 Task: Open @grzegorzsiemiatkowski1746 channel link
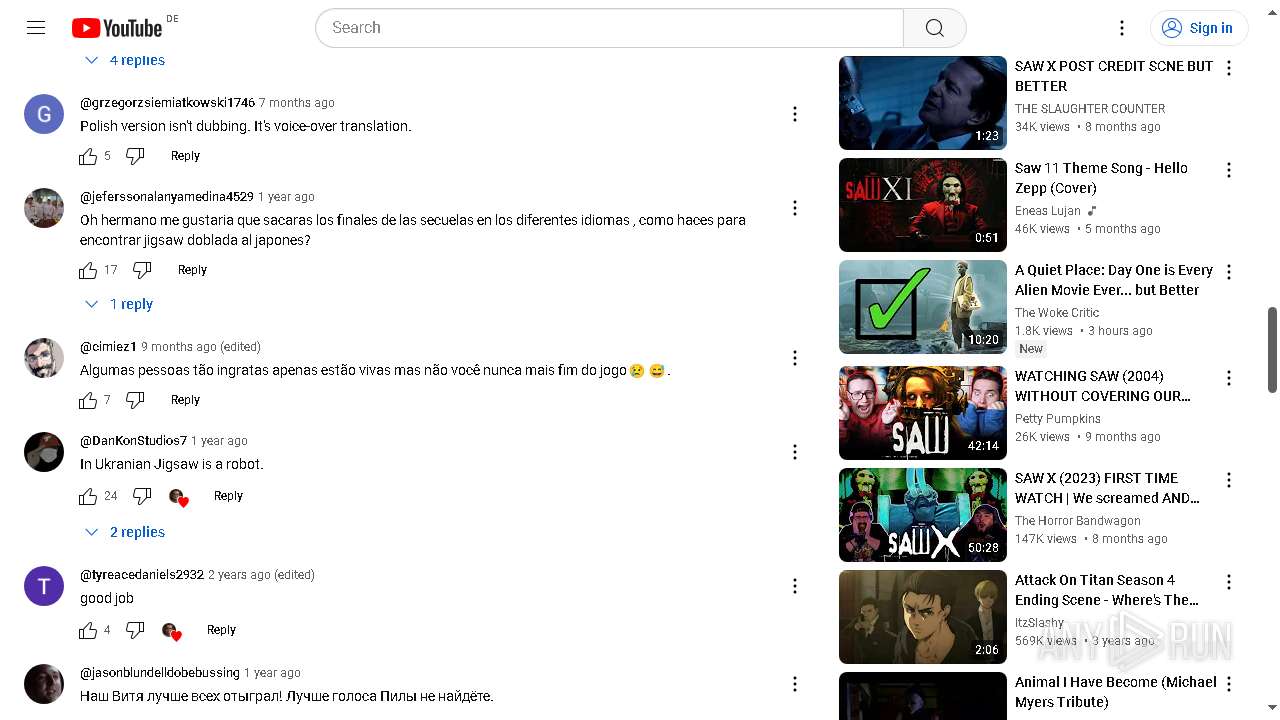[x=167, y=103]
